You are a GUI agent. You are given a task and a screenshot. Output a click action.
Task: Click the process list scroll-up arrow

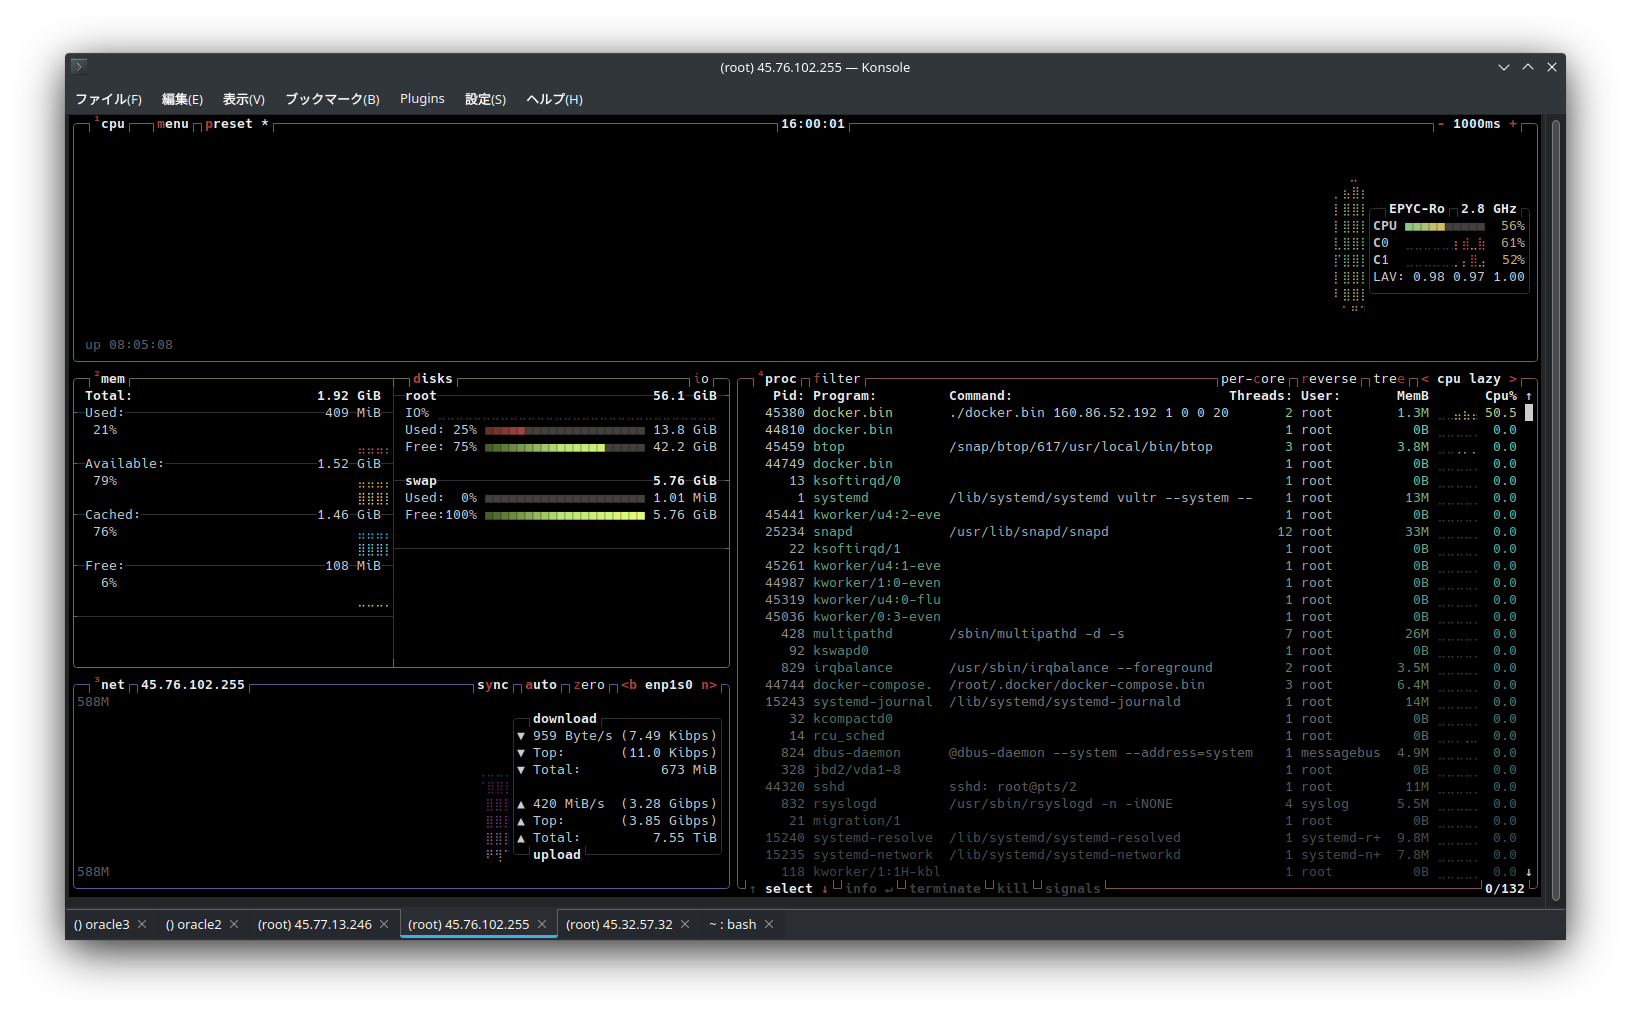tap(1528, 396)
